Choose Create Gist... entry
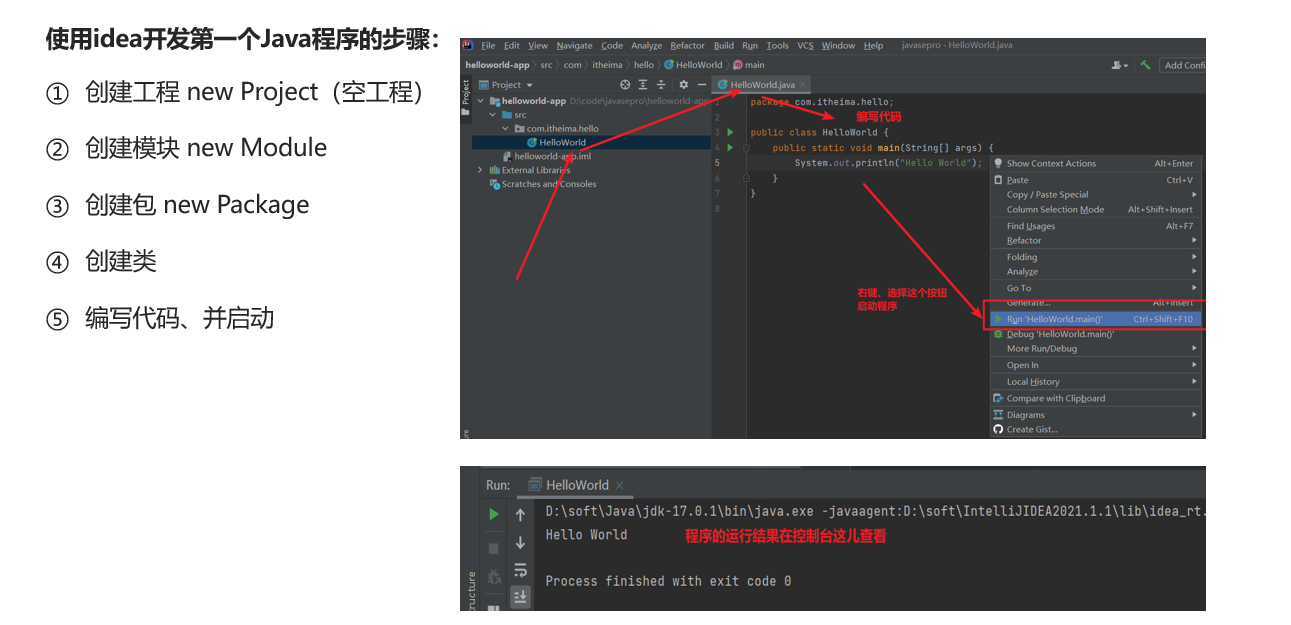 coord(1095,429)
